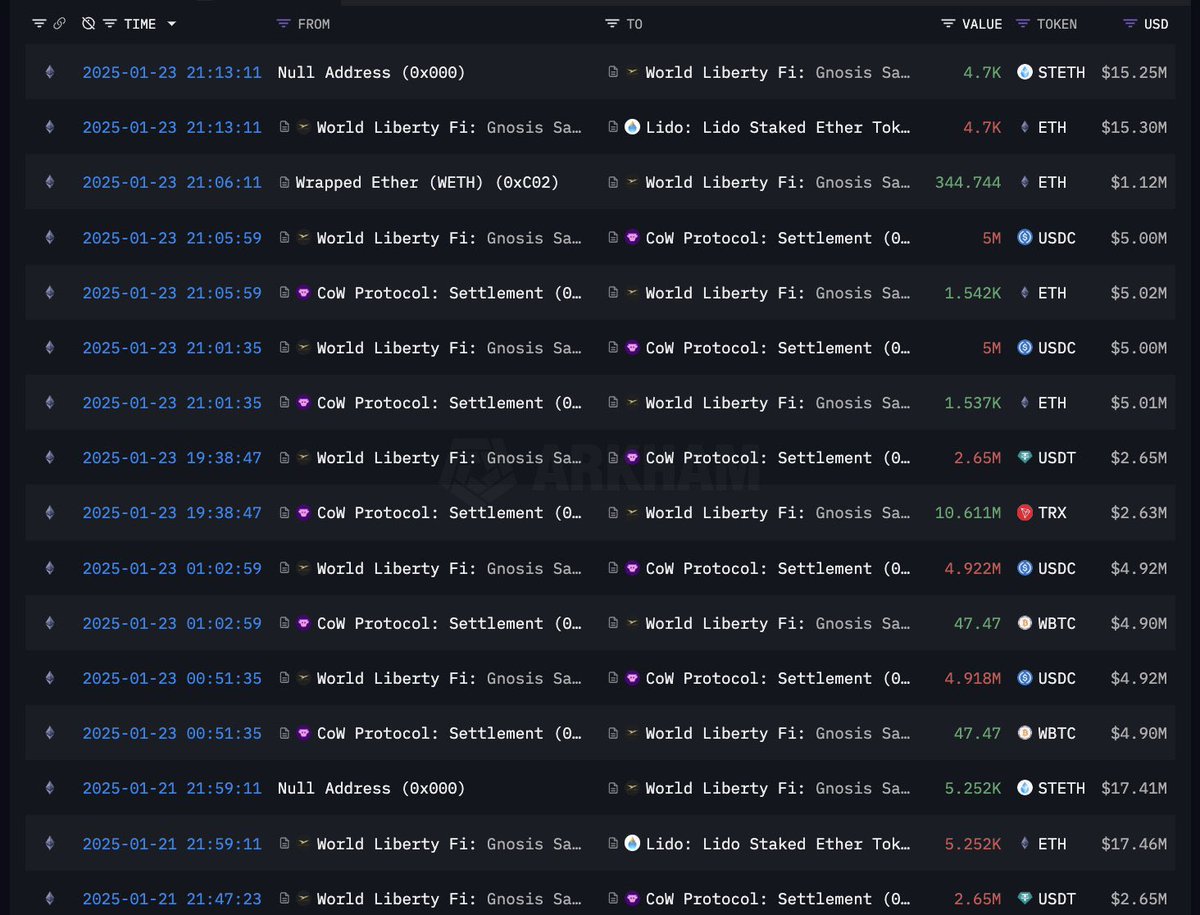Click the $17.46M USD amount
Screen dimensions: 1200x915
pos(1134,843)
